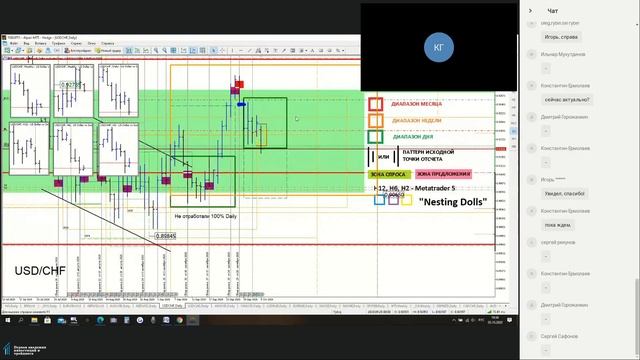Click the 0.92793 price label in mini chart
640x360 pixels.
pos(70,85)
